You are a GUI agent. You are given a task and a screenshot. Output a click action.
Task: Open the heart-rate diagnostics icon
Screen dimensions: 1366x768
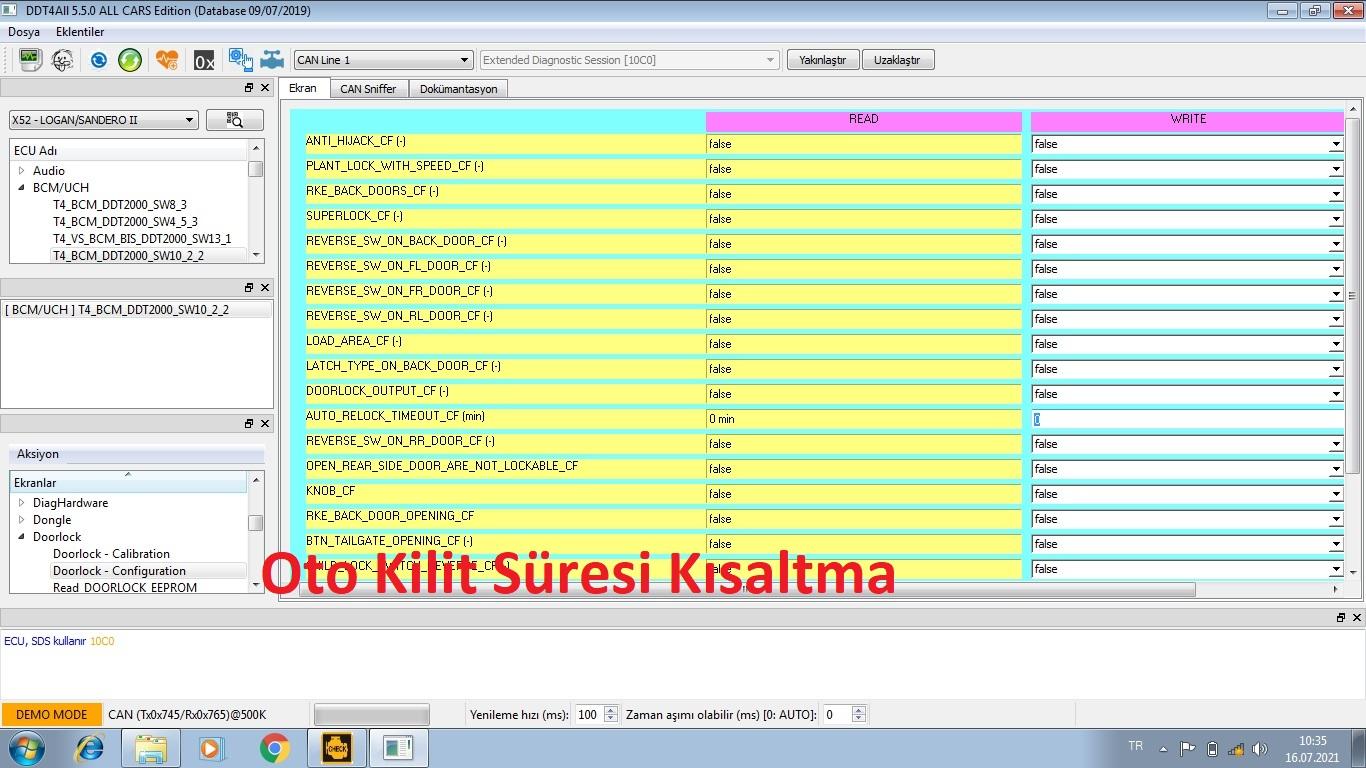tap(167, 60)
